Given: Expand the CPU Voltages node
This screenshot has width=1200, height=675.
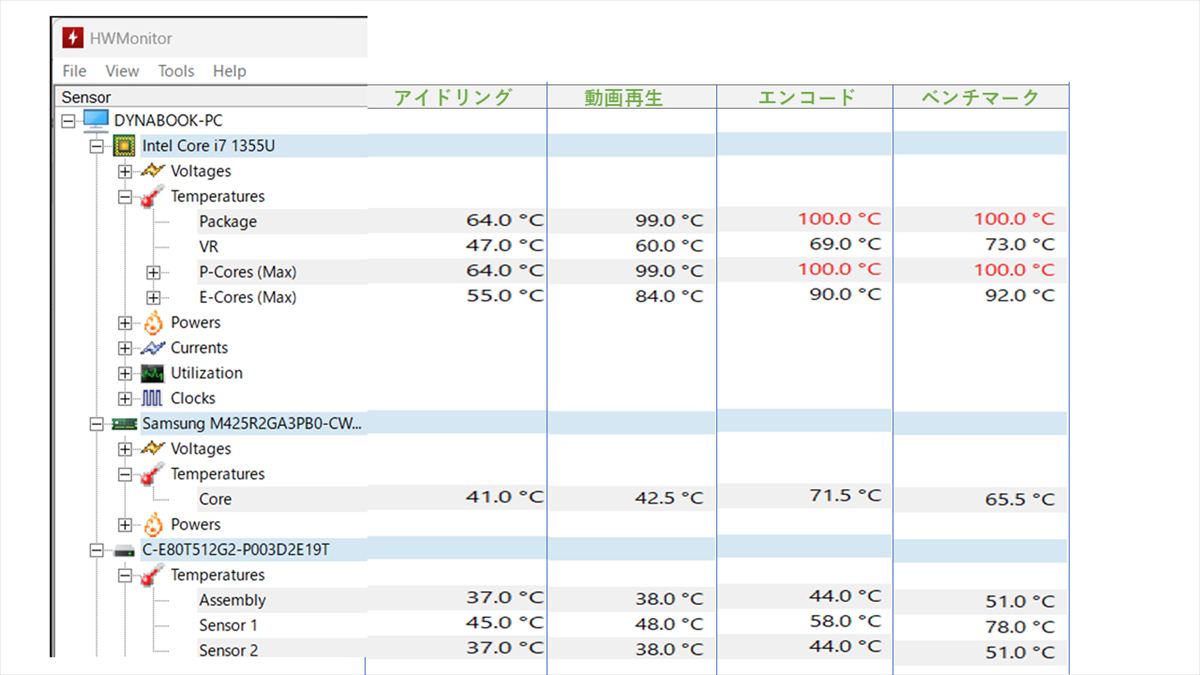Looking at the screenshot, I should click(125, 171).
